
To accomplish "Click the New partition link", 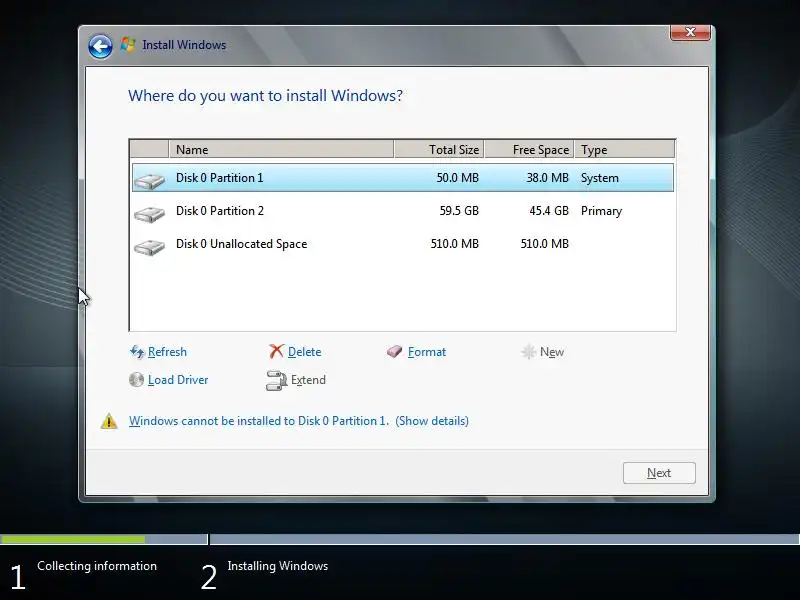I will 552,352.
